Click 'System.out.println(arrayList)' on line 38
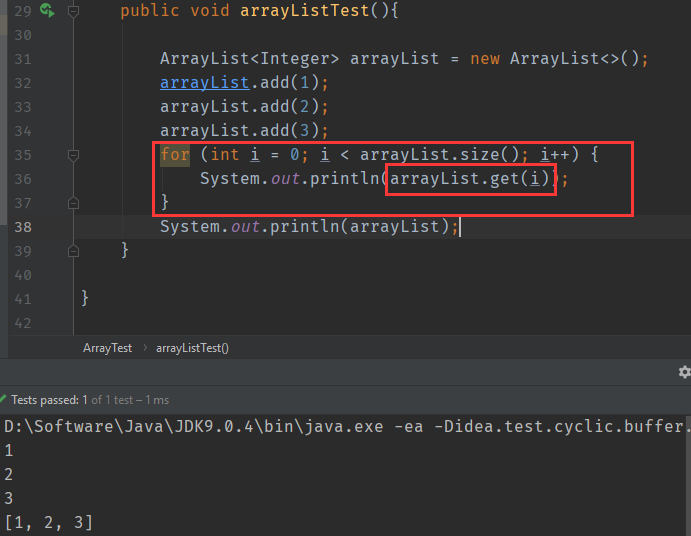This screenshot has width=691, height=536. (x=305, y=227)
